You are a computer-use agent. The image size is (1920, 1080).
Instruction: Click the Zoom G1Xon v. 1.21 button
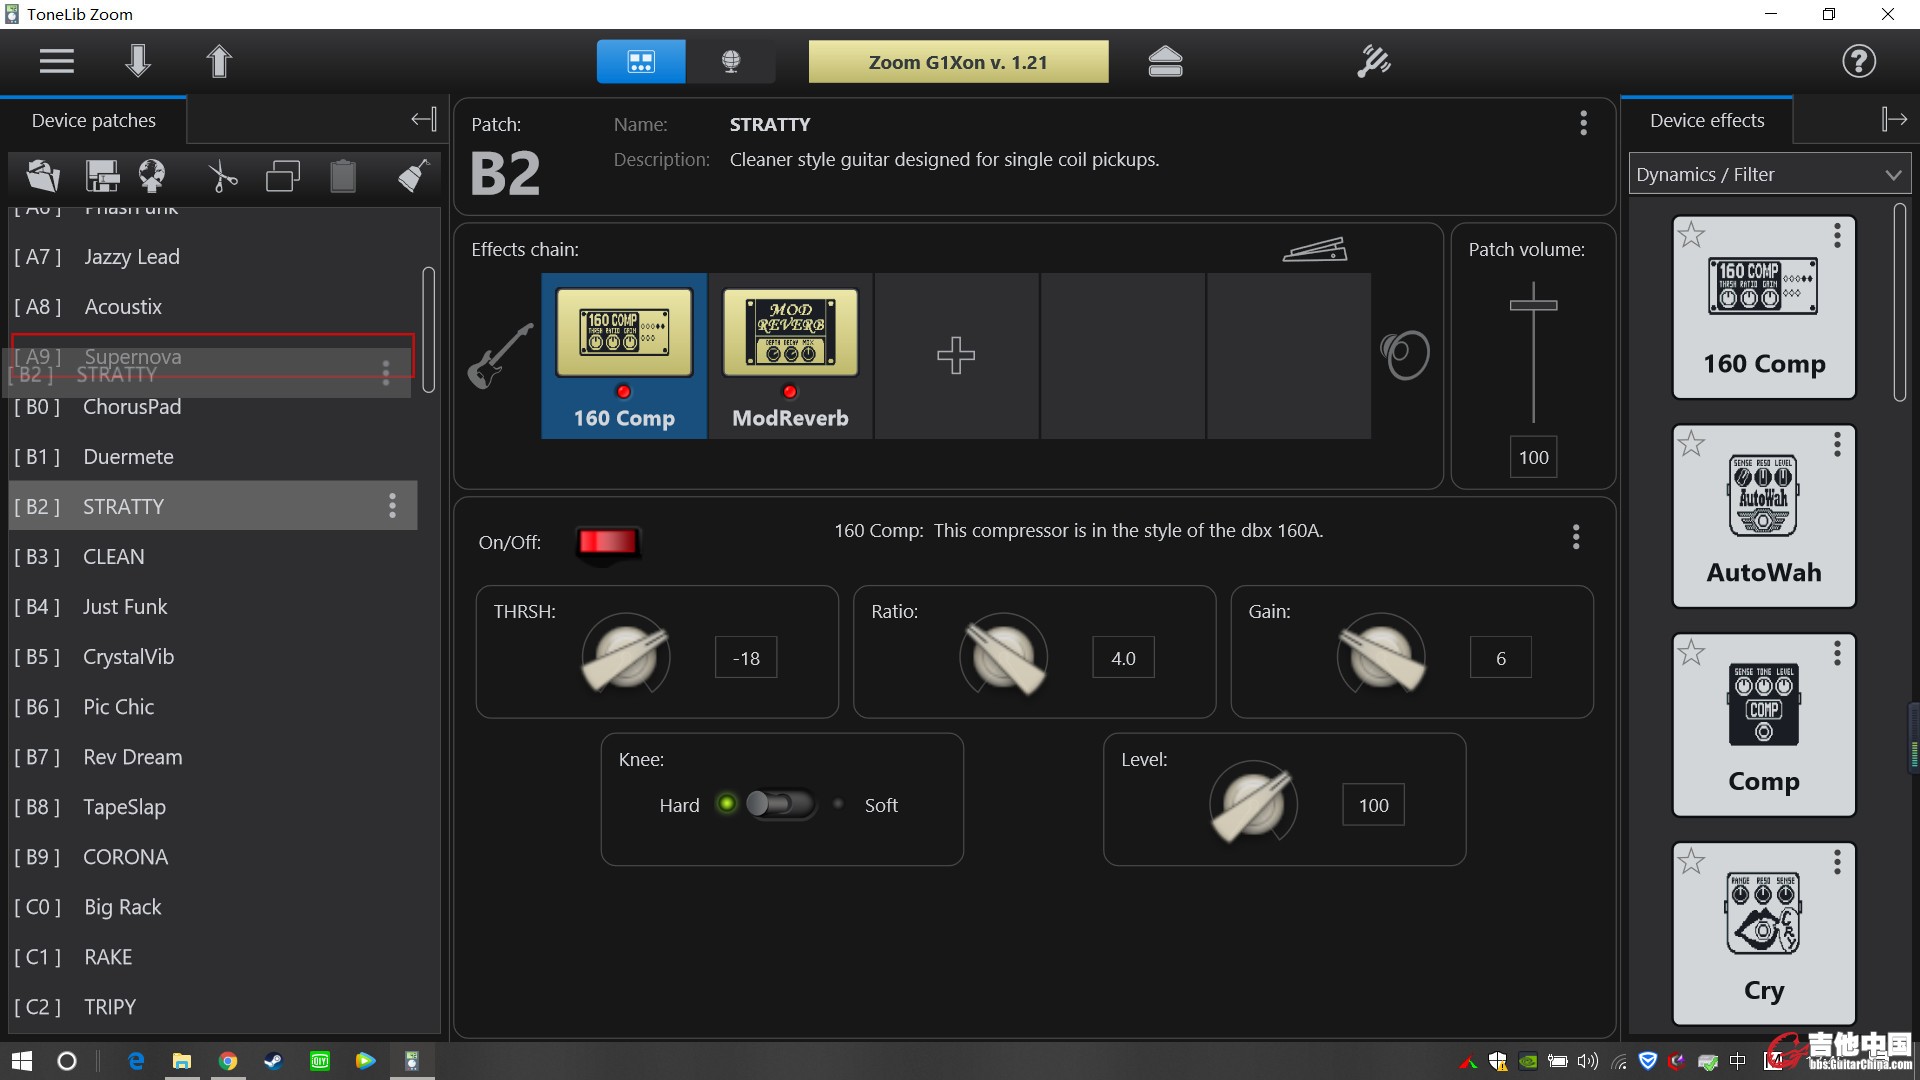coord(958,62)
